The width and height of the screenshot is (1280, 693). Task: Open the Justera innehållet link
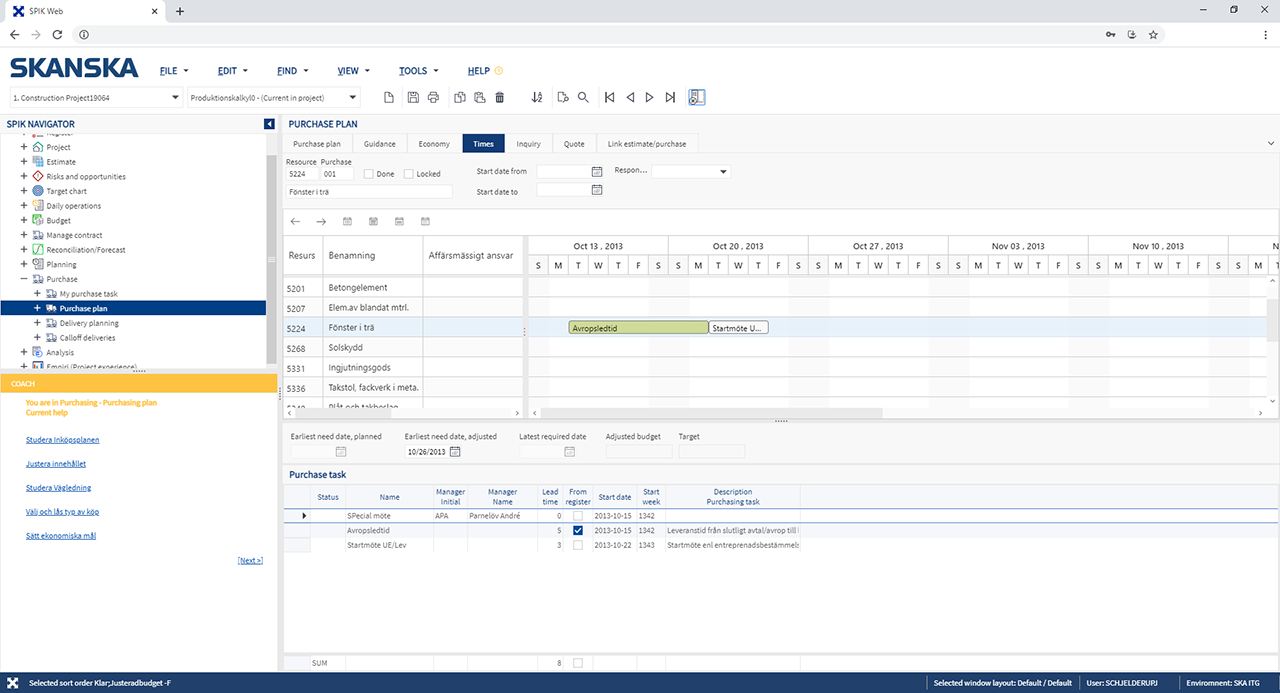56,464
